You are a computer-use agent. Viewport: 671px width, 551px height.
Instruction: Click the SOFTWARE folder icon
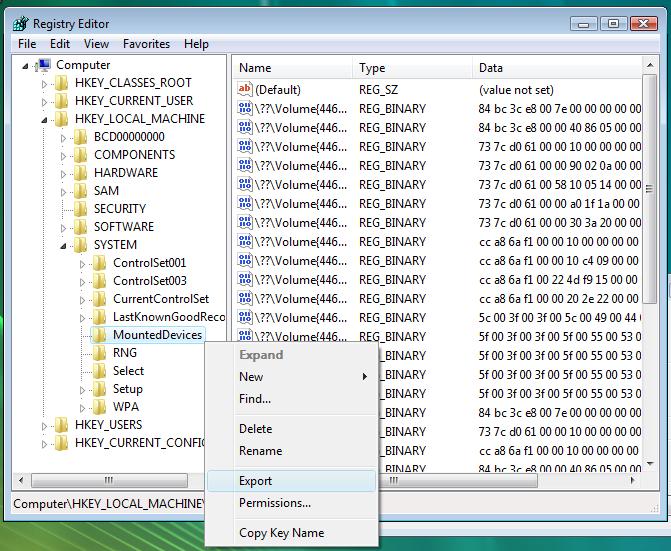point(80,227)
